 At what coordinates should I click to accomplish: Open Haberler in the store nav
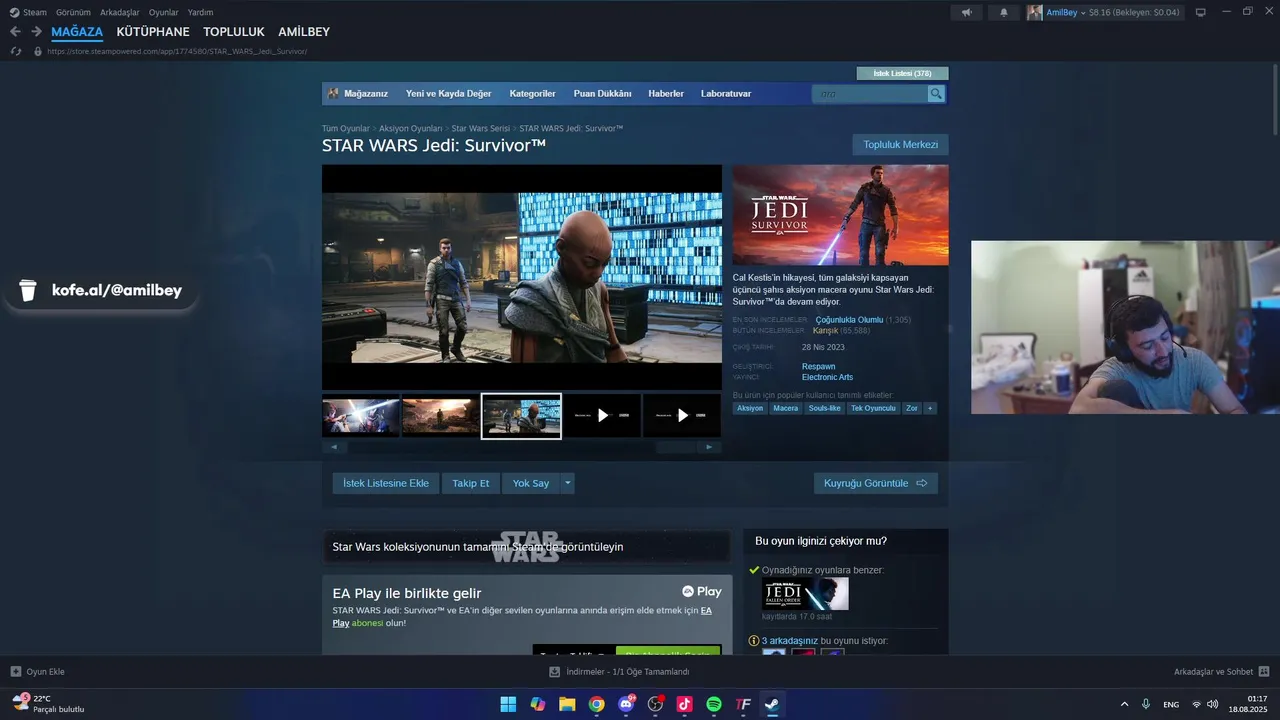point(666,93)
